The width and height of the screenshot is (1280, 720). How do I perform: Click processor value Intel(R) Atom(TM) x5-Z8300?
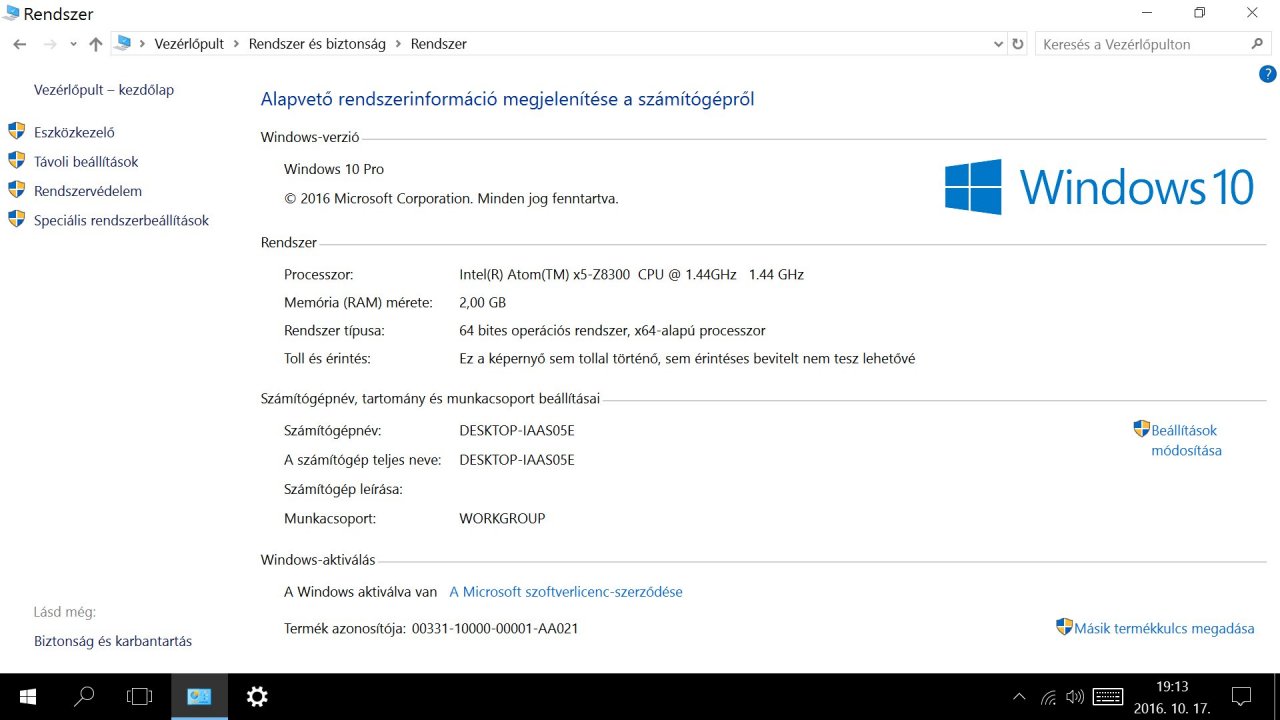[x=631, y=274]
